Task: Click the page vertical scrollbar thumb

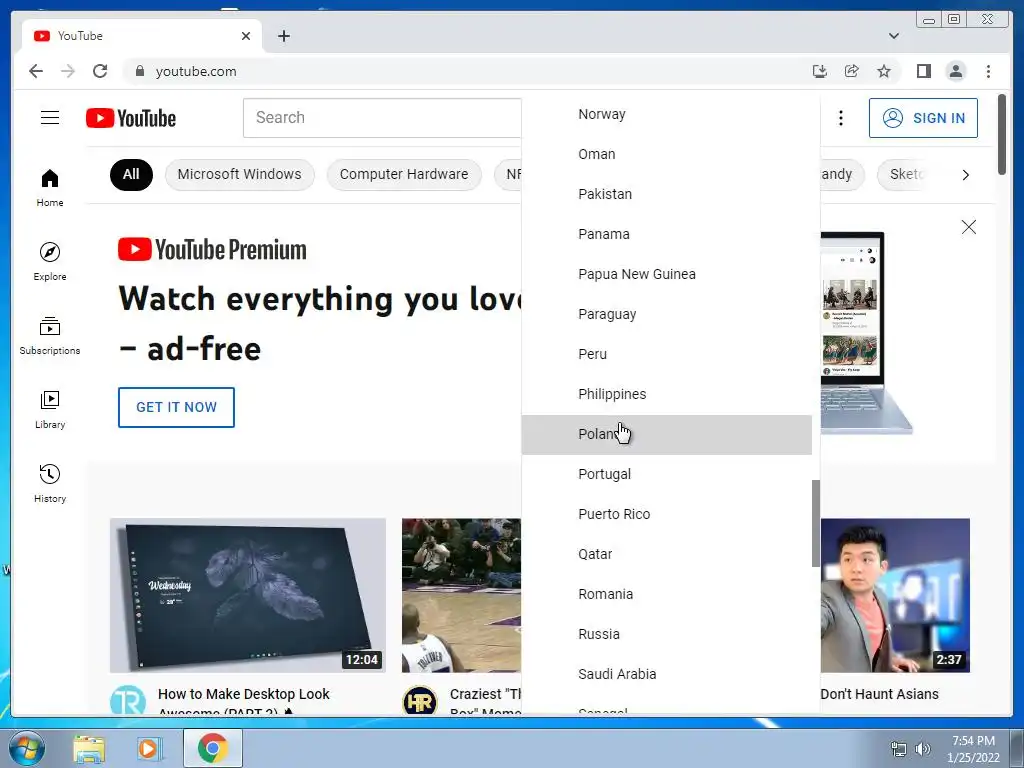Action: (1002, 135)
